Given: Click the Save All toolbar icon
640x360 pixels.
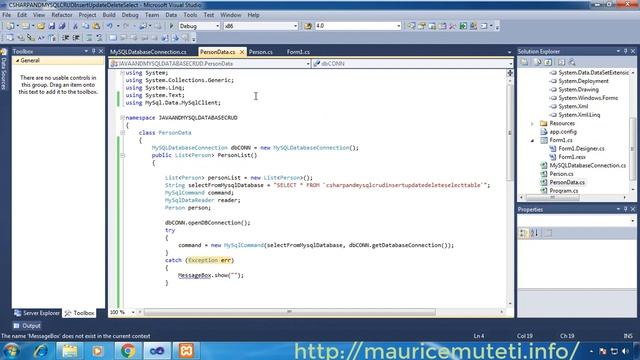Looking at the screenshot, I should click(62, 26).
